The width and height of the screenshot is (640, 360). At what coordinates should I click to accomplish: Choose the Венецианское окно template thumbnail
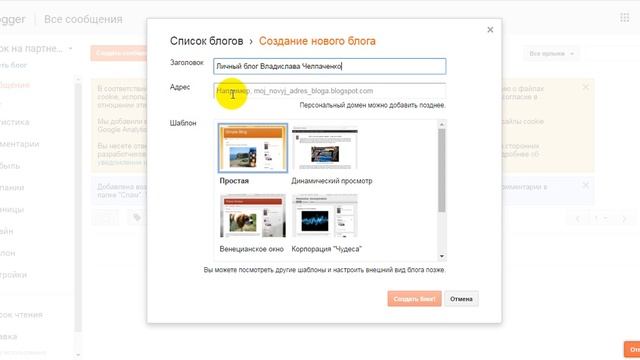point(253,216)
